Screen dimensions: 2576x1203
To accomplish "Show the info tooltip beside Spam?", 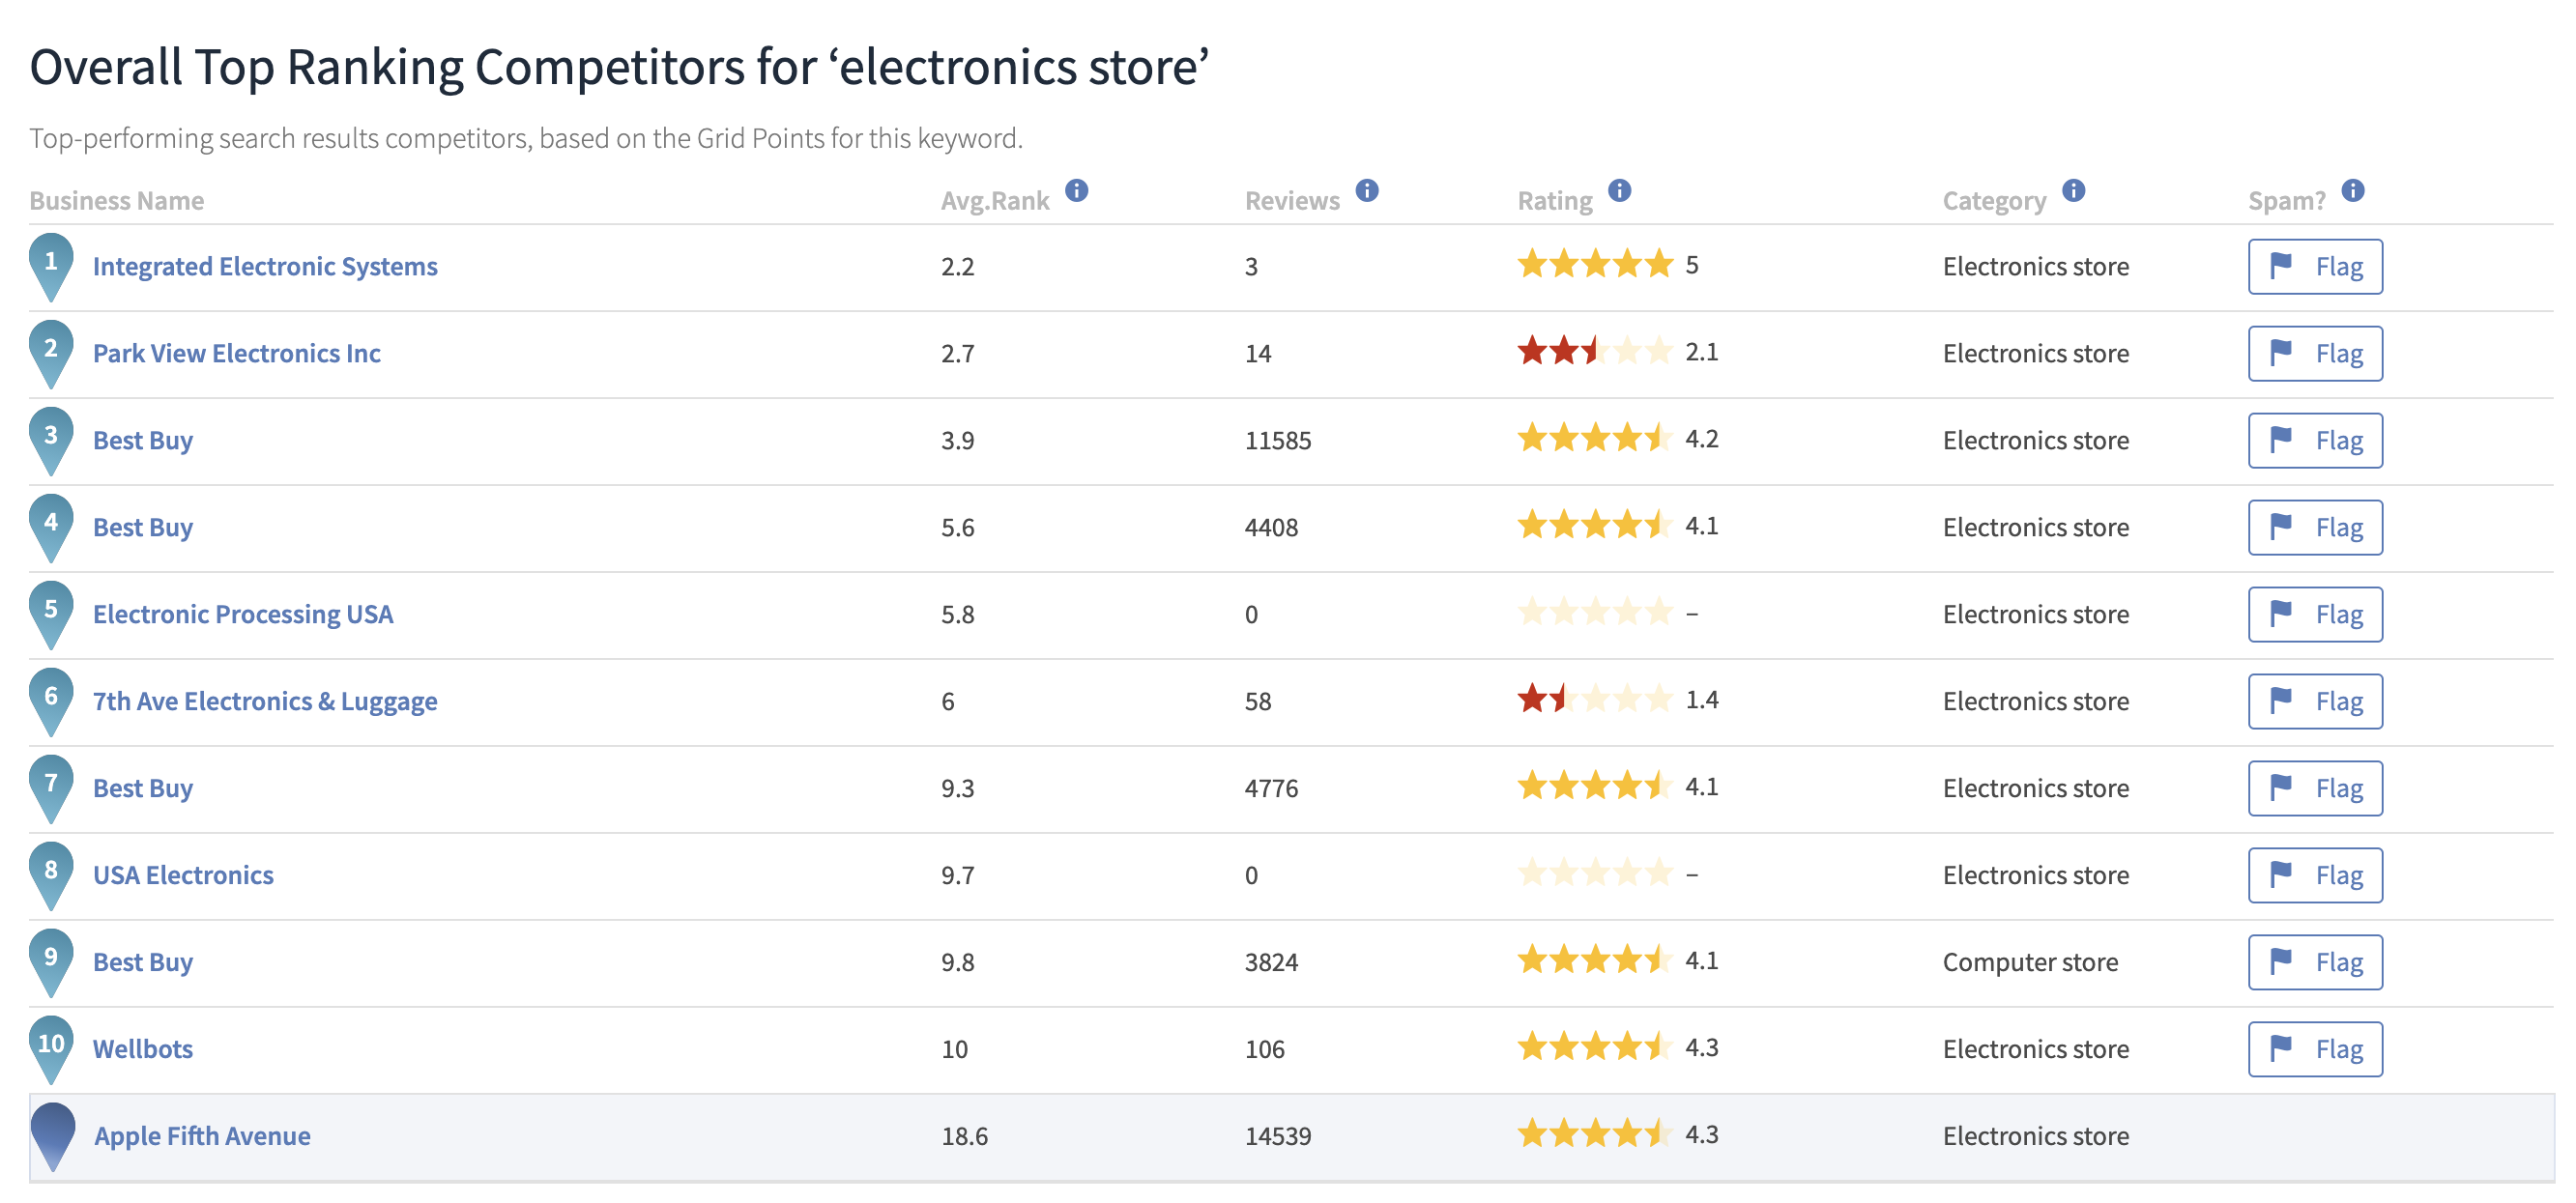I will click(x=2353, y=190).
